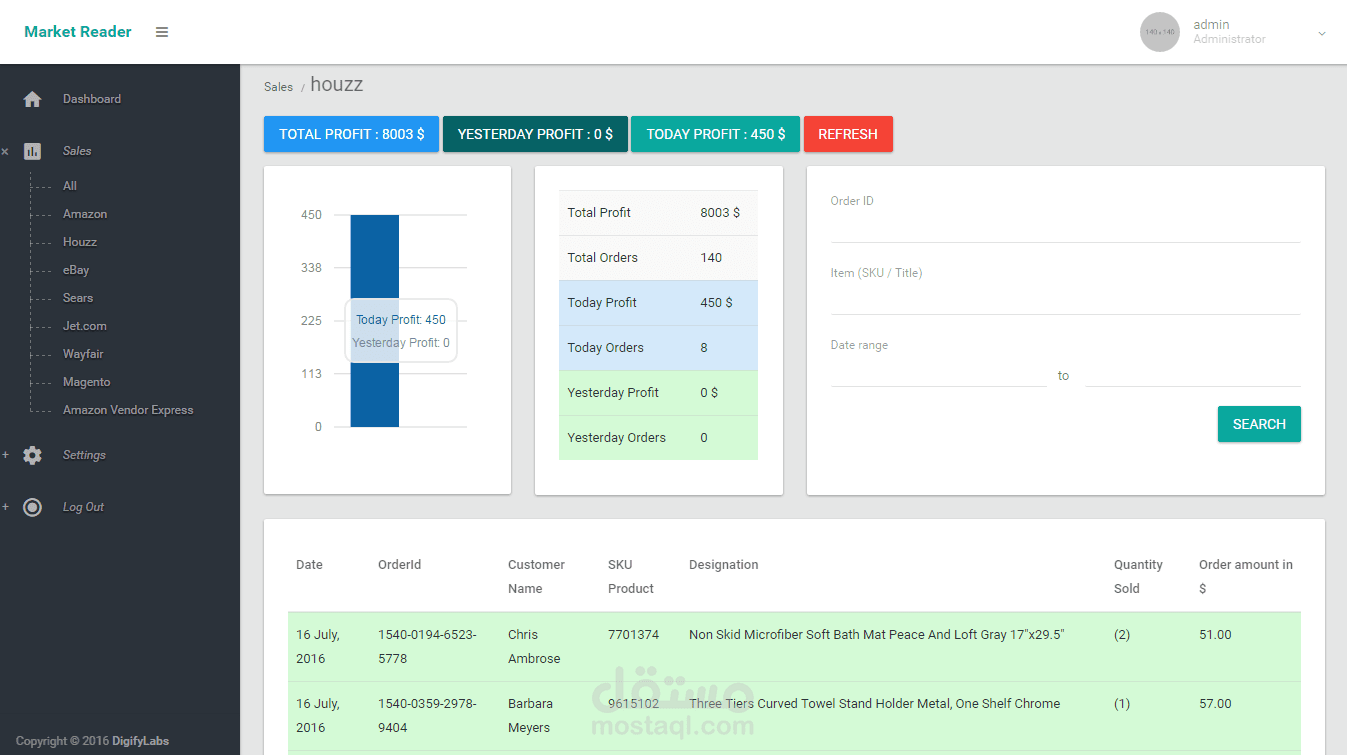Click the Yesterday Profit stats row
The width and height of the screenshot is (1347, 755).
tap(658, 393)
